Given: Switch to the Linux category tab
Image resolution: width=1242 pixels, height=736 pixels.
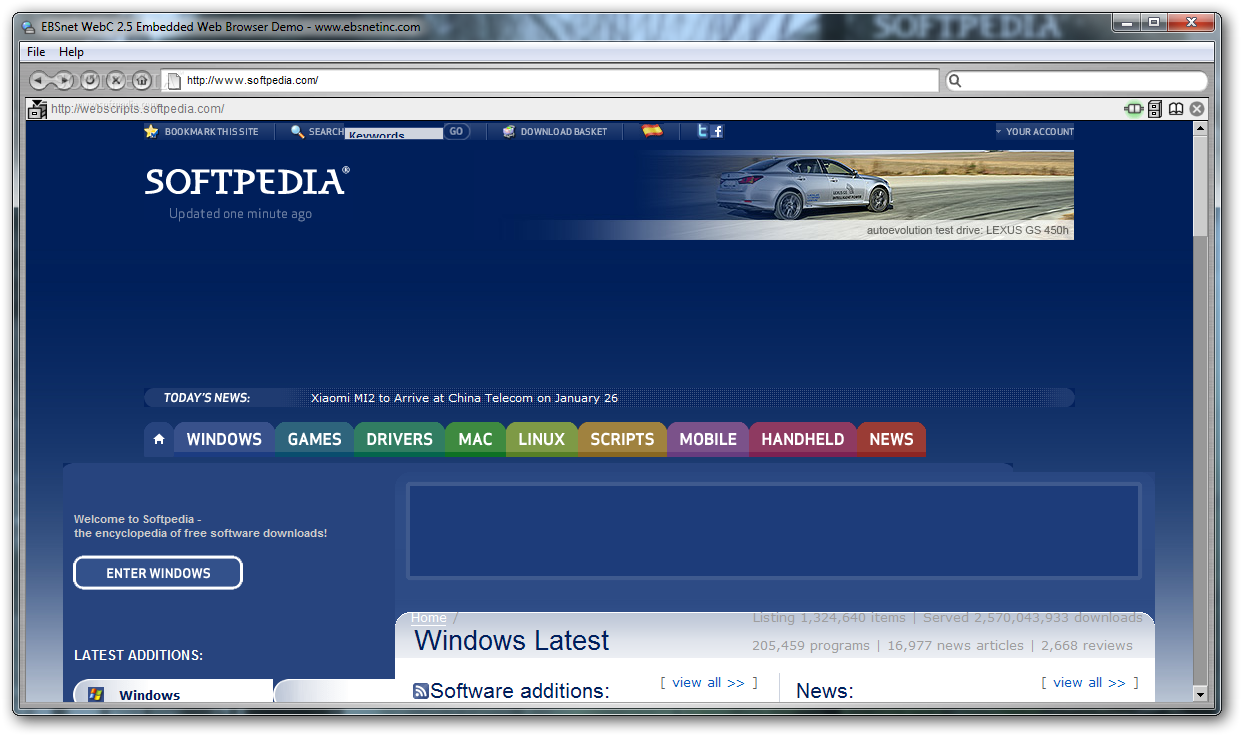Looking at the screenshot, I should point(541,439).
